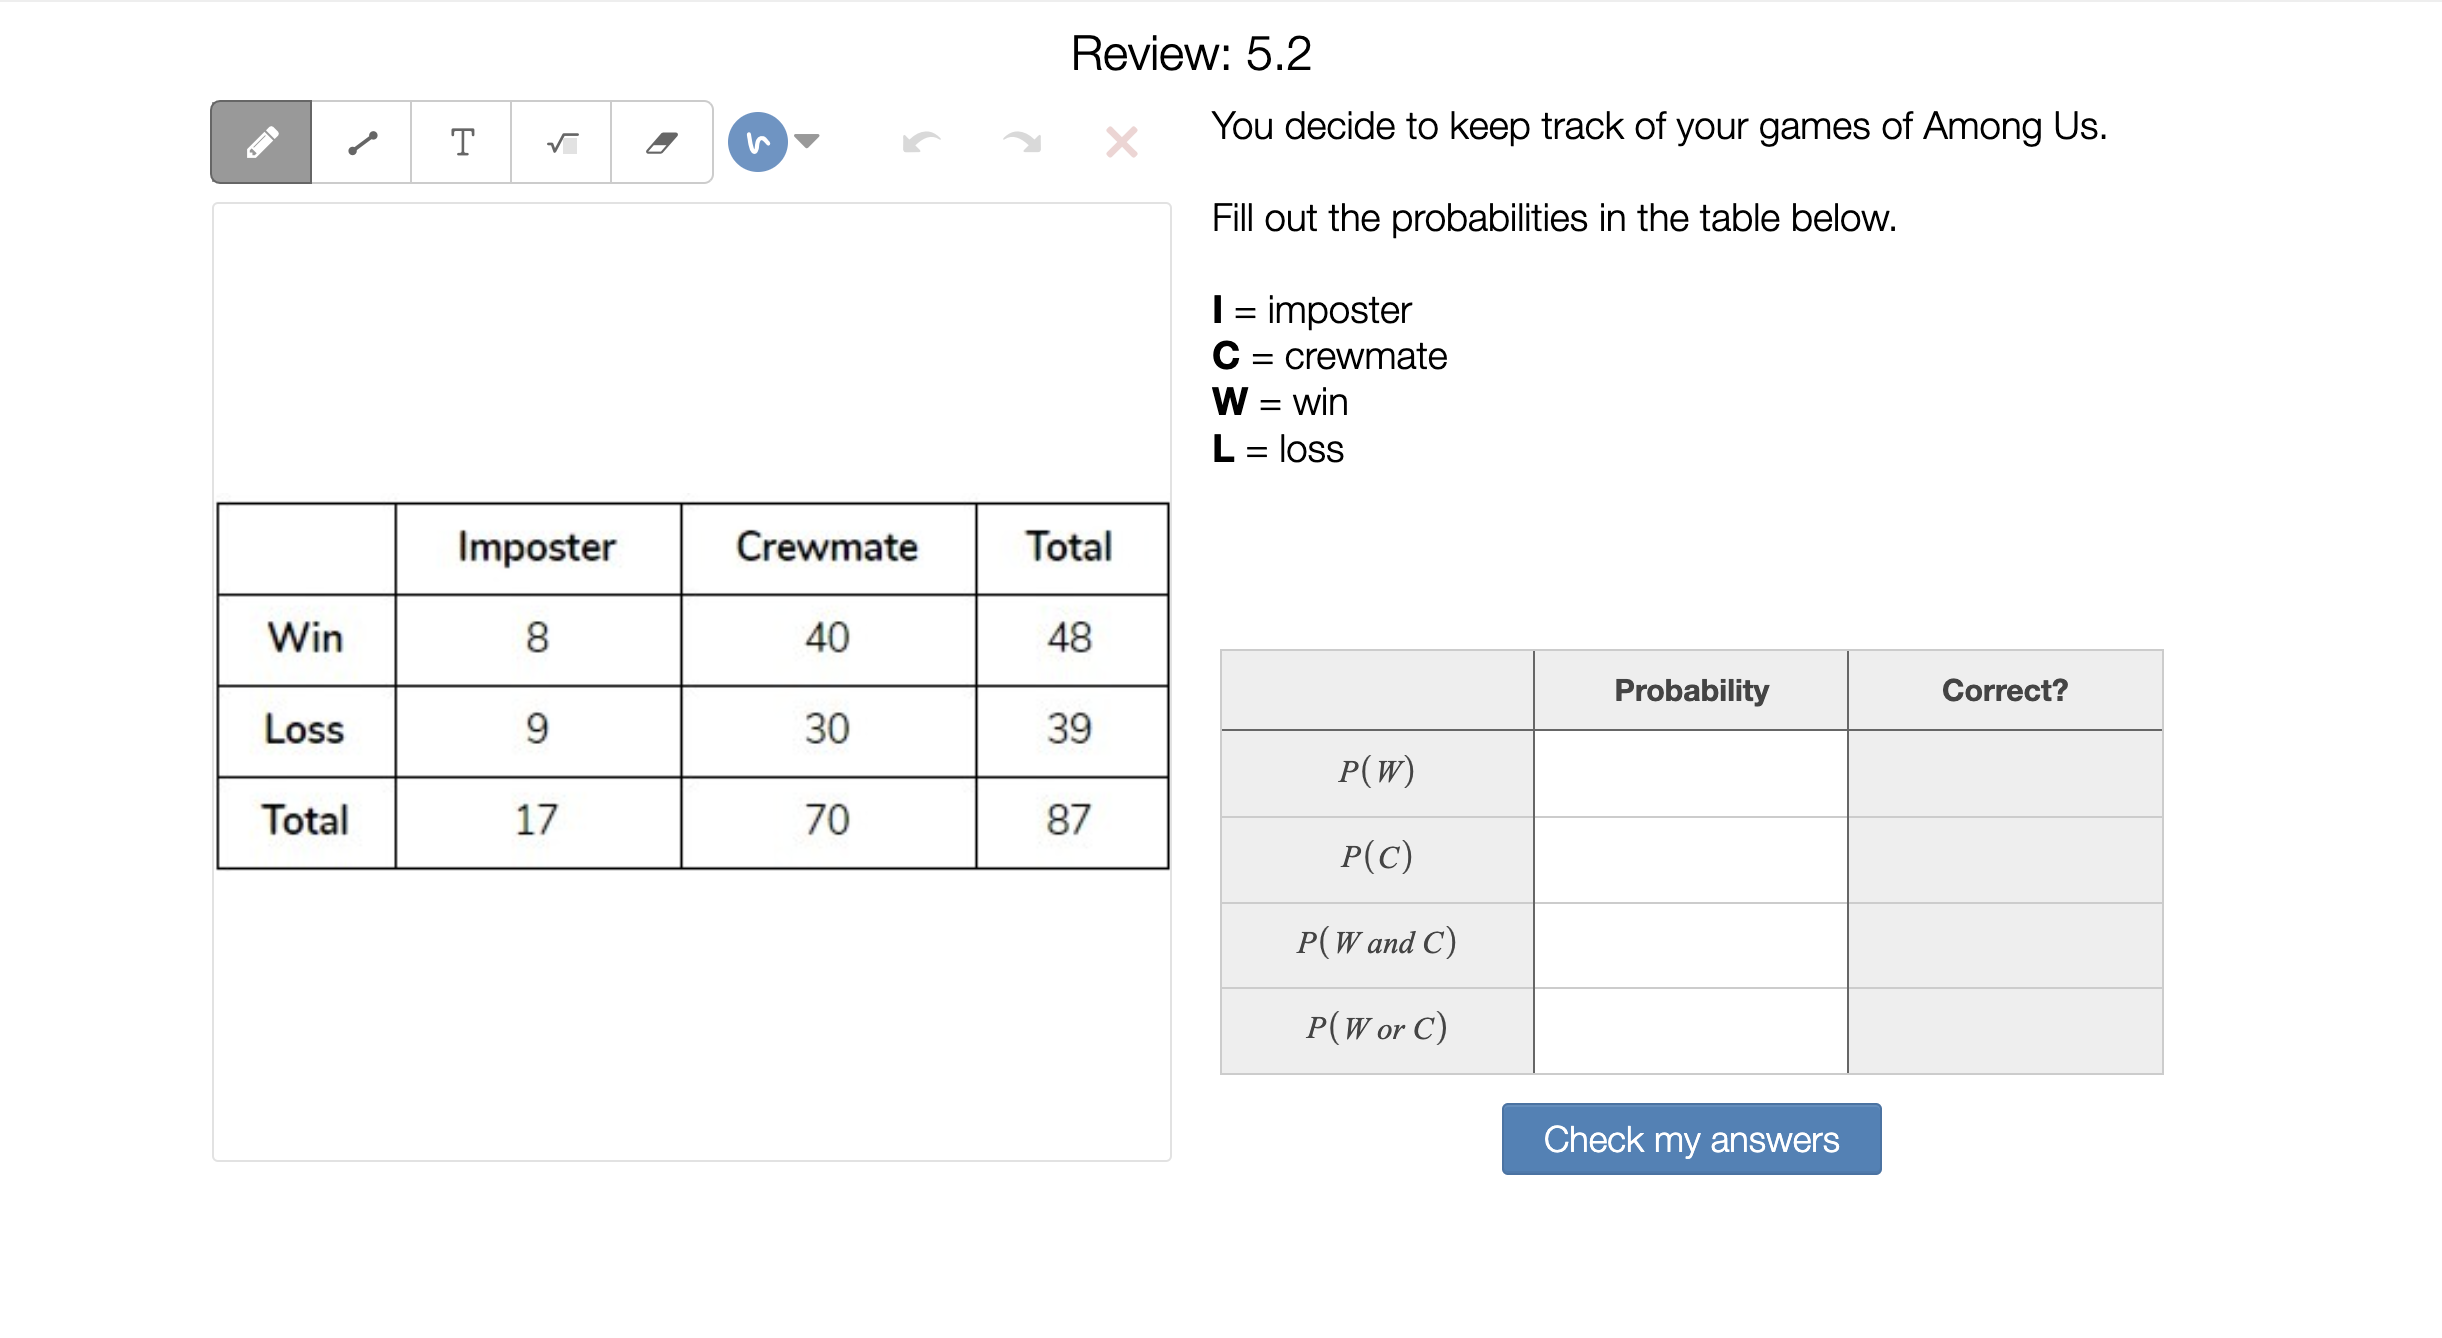Click the P(W) probability input
Viewport: 2442px width, 1338px height.
[x=1690, y=773]
